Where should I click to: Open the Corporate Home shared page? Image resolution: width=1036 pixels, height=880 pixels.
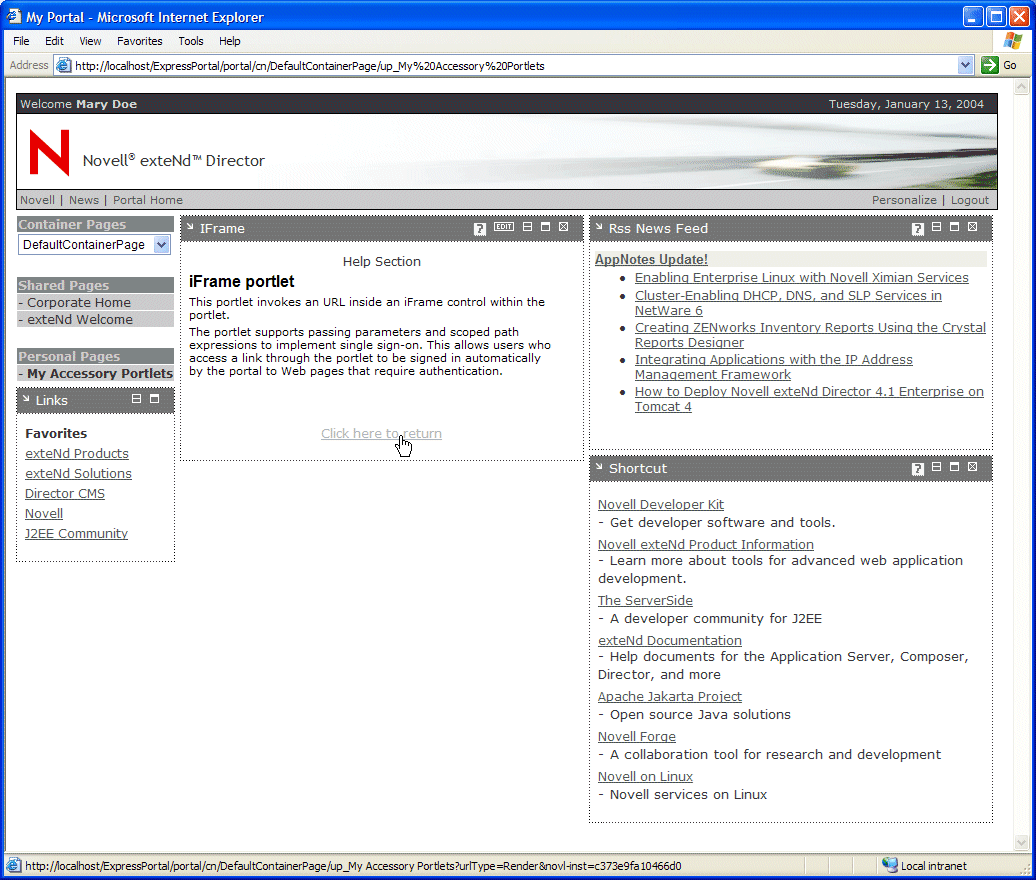(79, 303)
